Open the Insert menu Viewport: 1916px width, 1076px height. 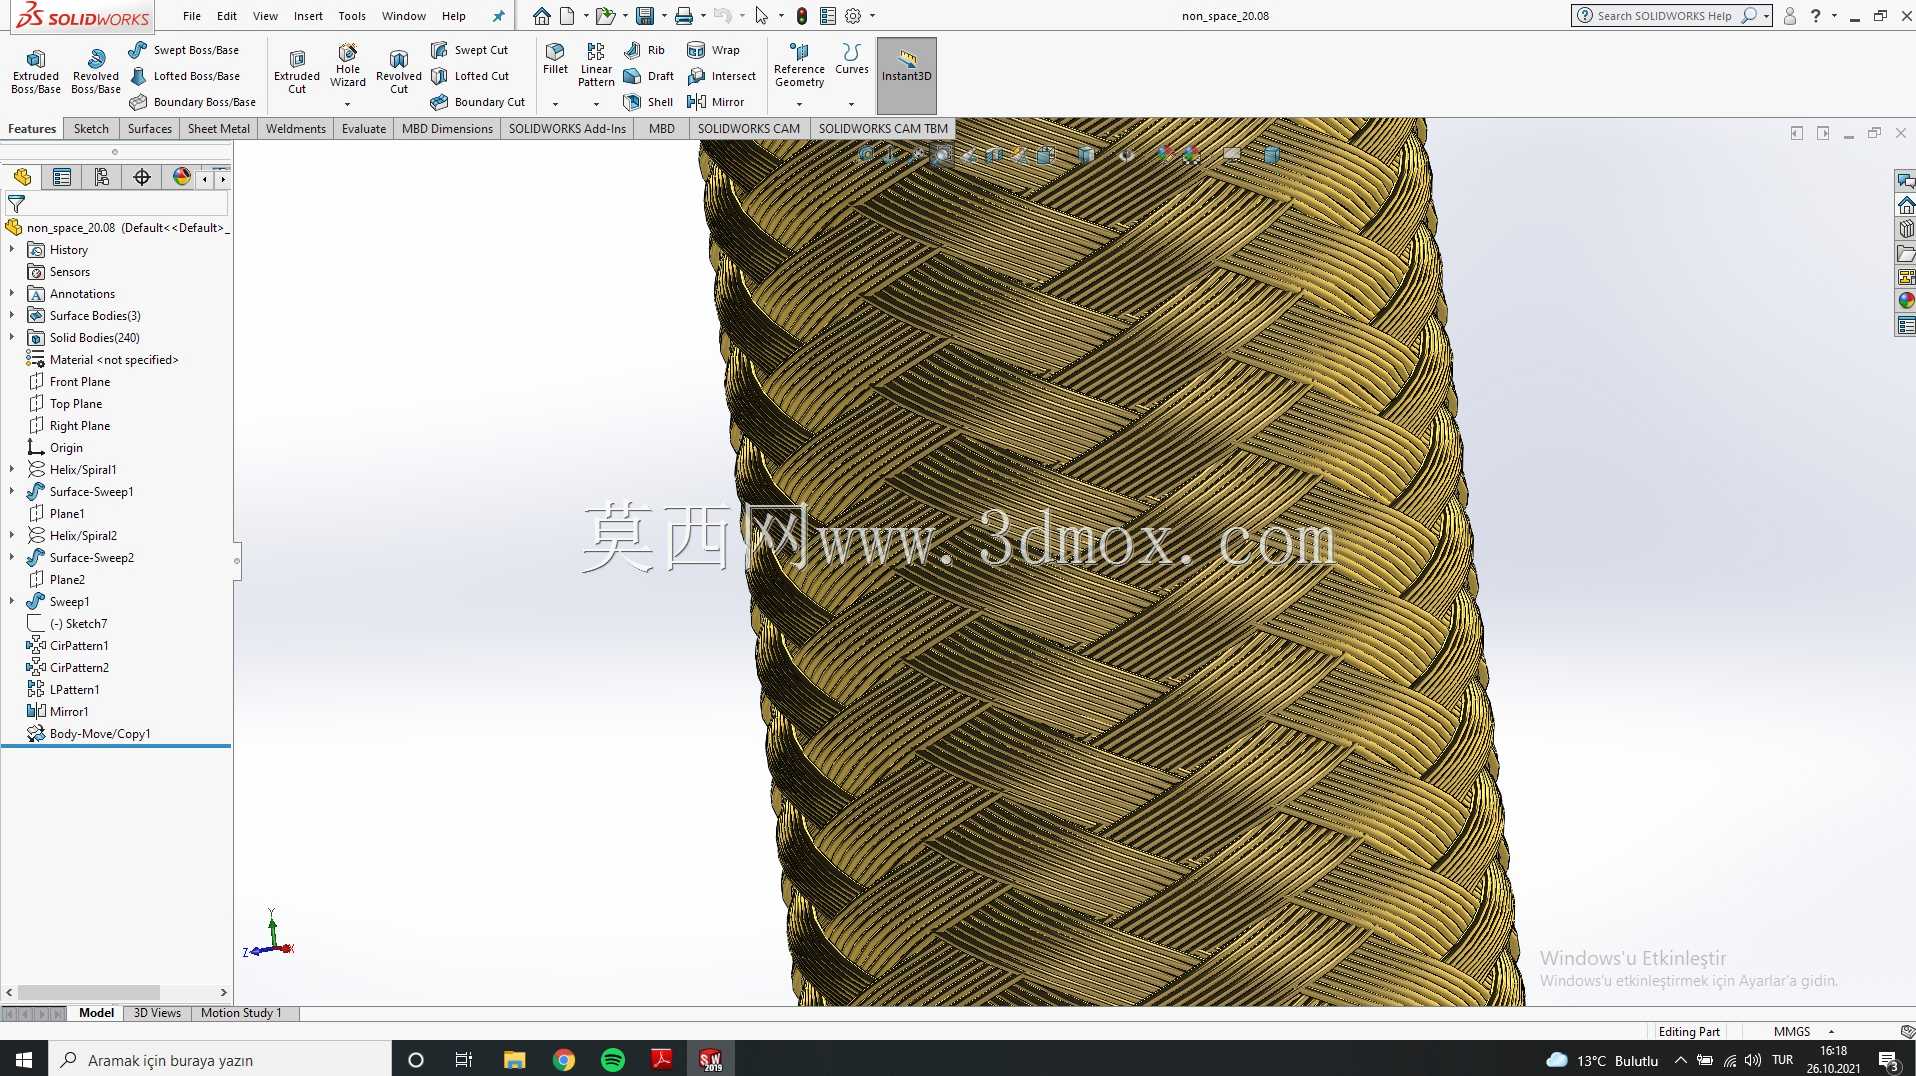[308, 16]
